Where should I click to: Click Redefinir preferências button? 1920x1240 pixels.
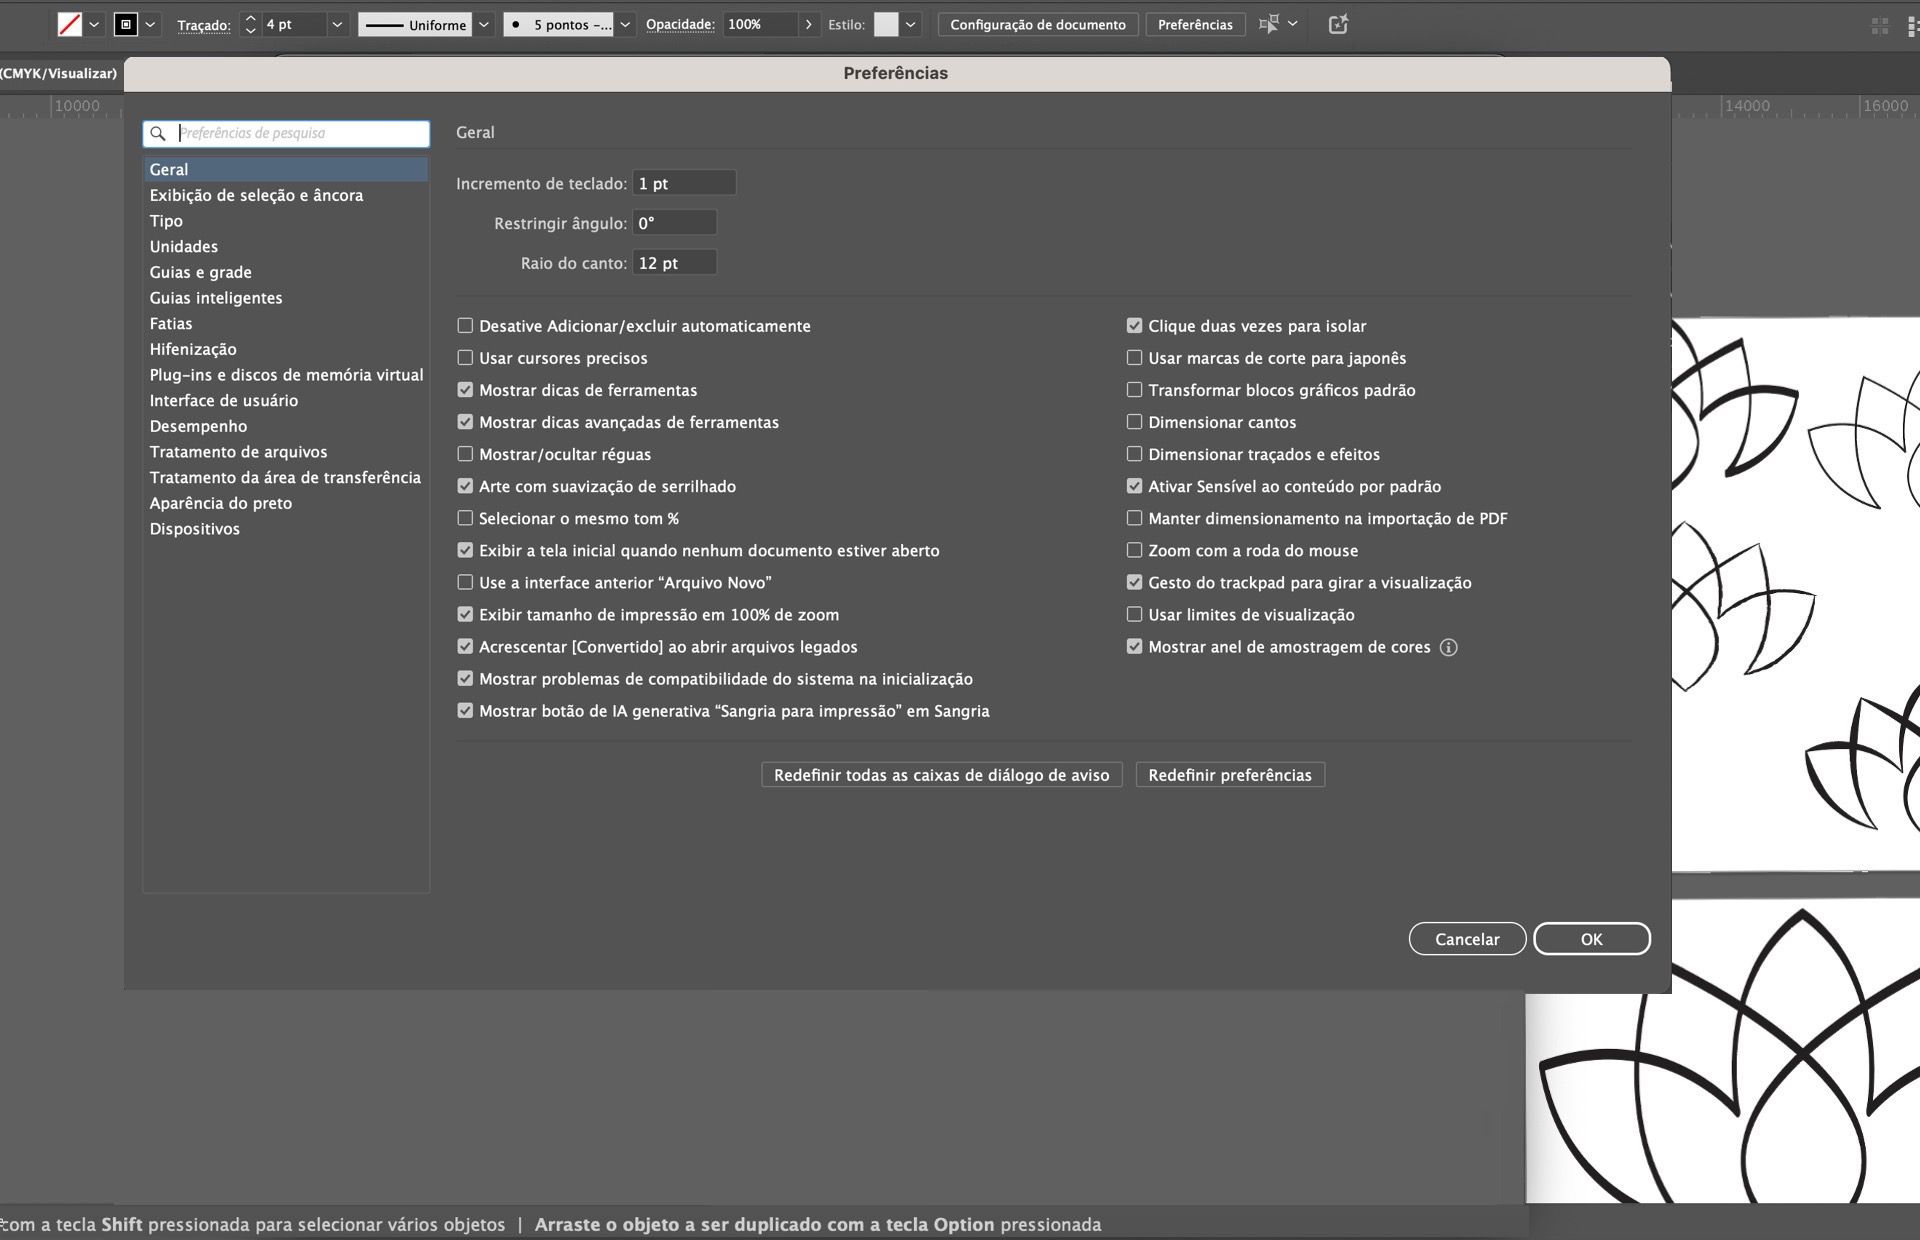tap(1230, 774)
